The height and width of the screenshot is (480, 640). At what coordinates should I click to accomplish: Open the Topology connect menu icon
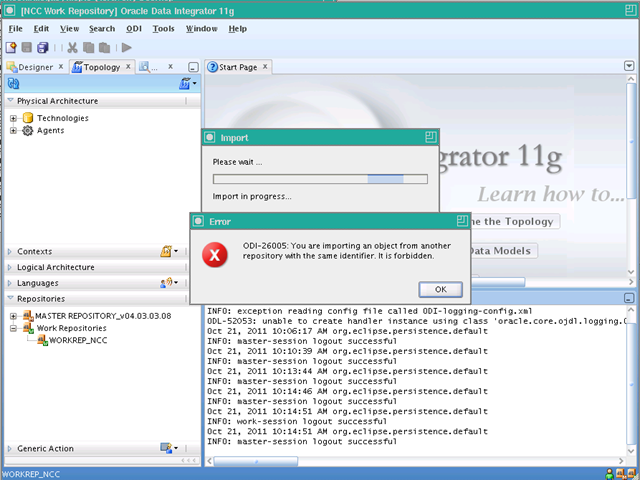(187, 84)
